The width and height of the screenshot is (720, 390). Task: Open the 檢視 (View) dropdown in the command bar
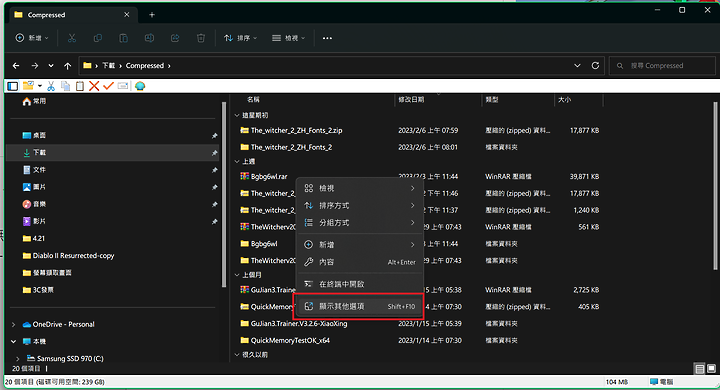tap(288, 38)
